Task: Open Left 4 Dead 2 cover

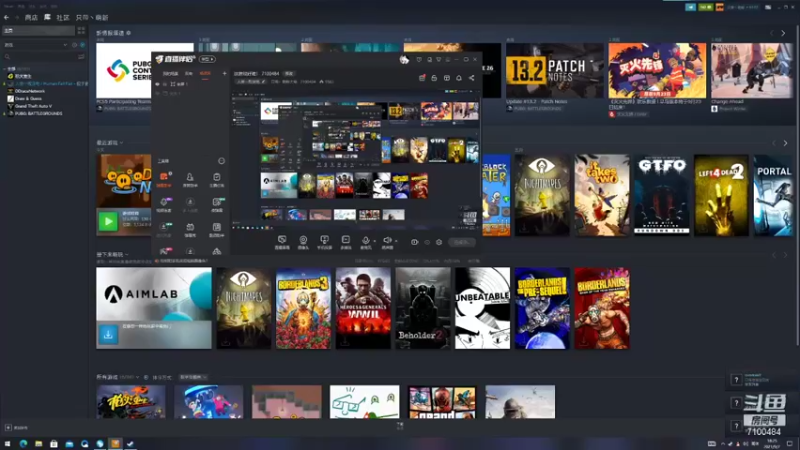Action: tap(721, 195)
